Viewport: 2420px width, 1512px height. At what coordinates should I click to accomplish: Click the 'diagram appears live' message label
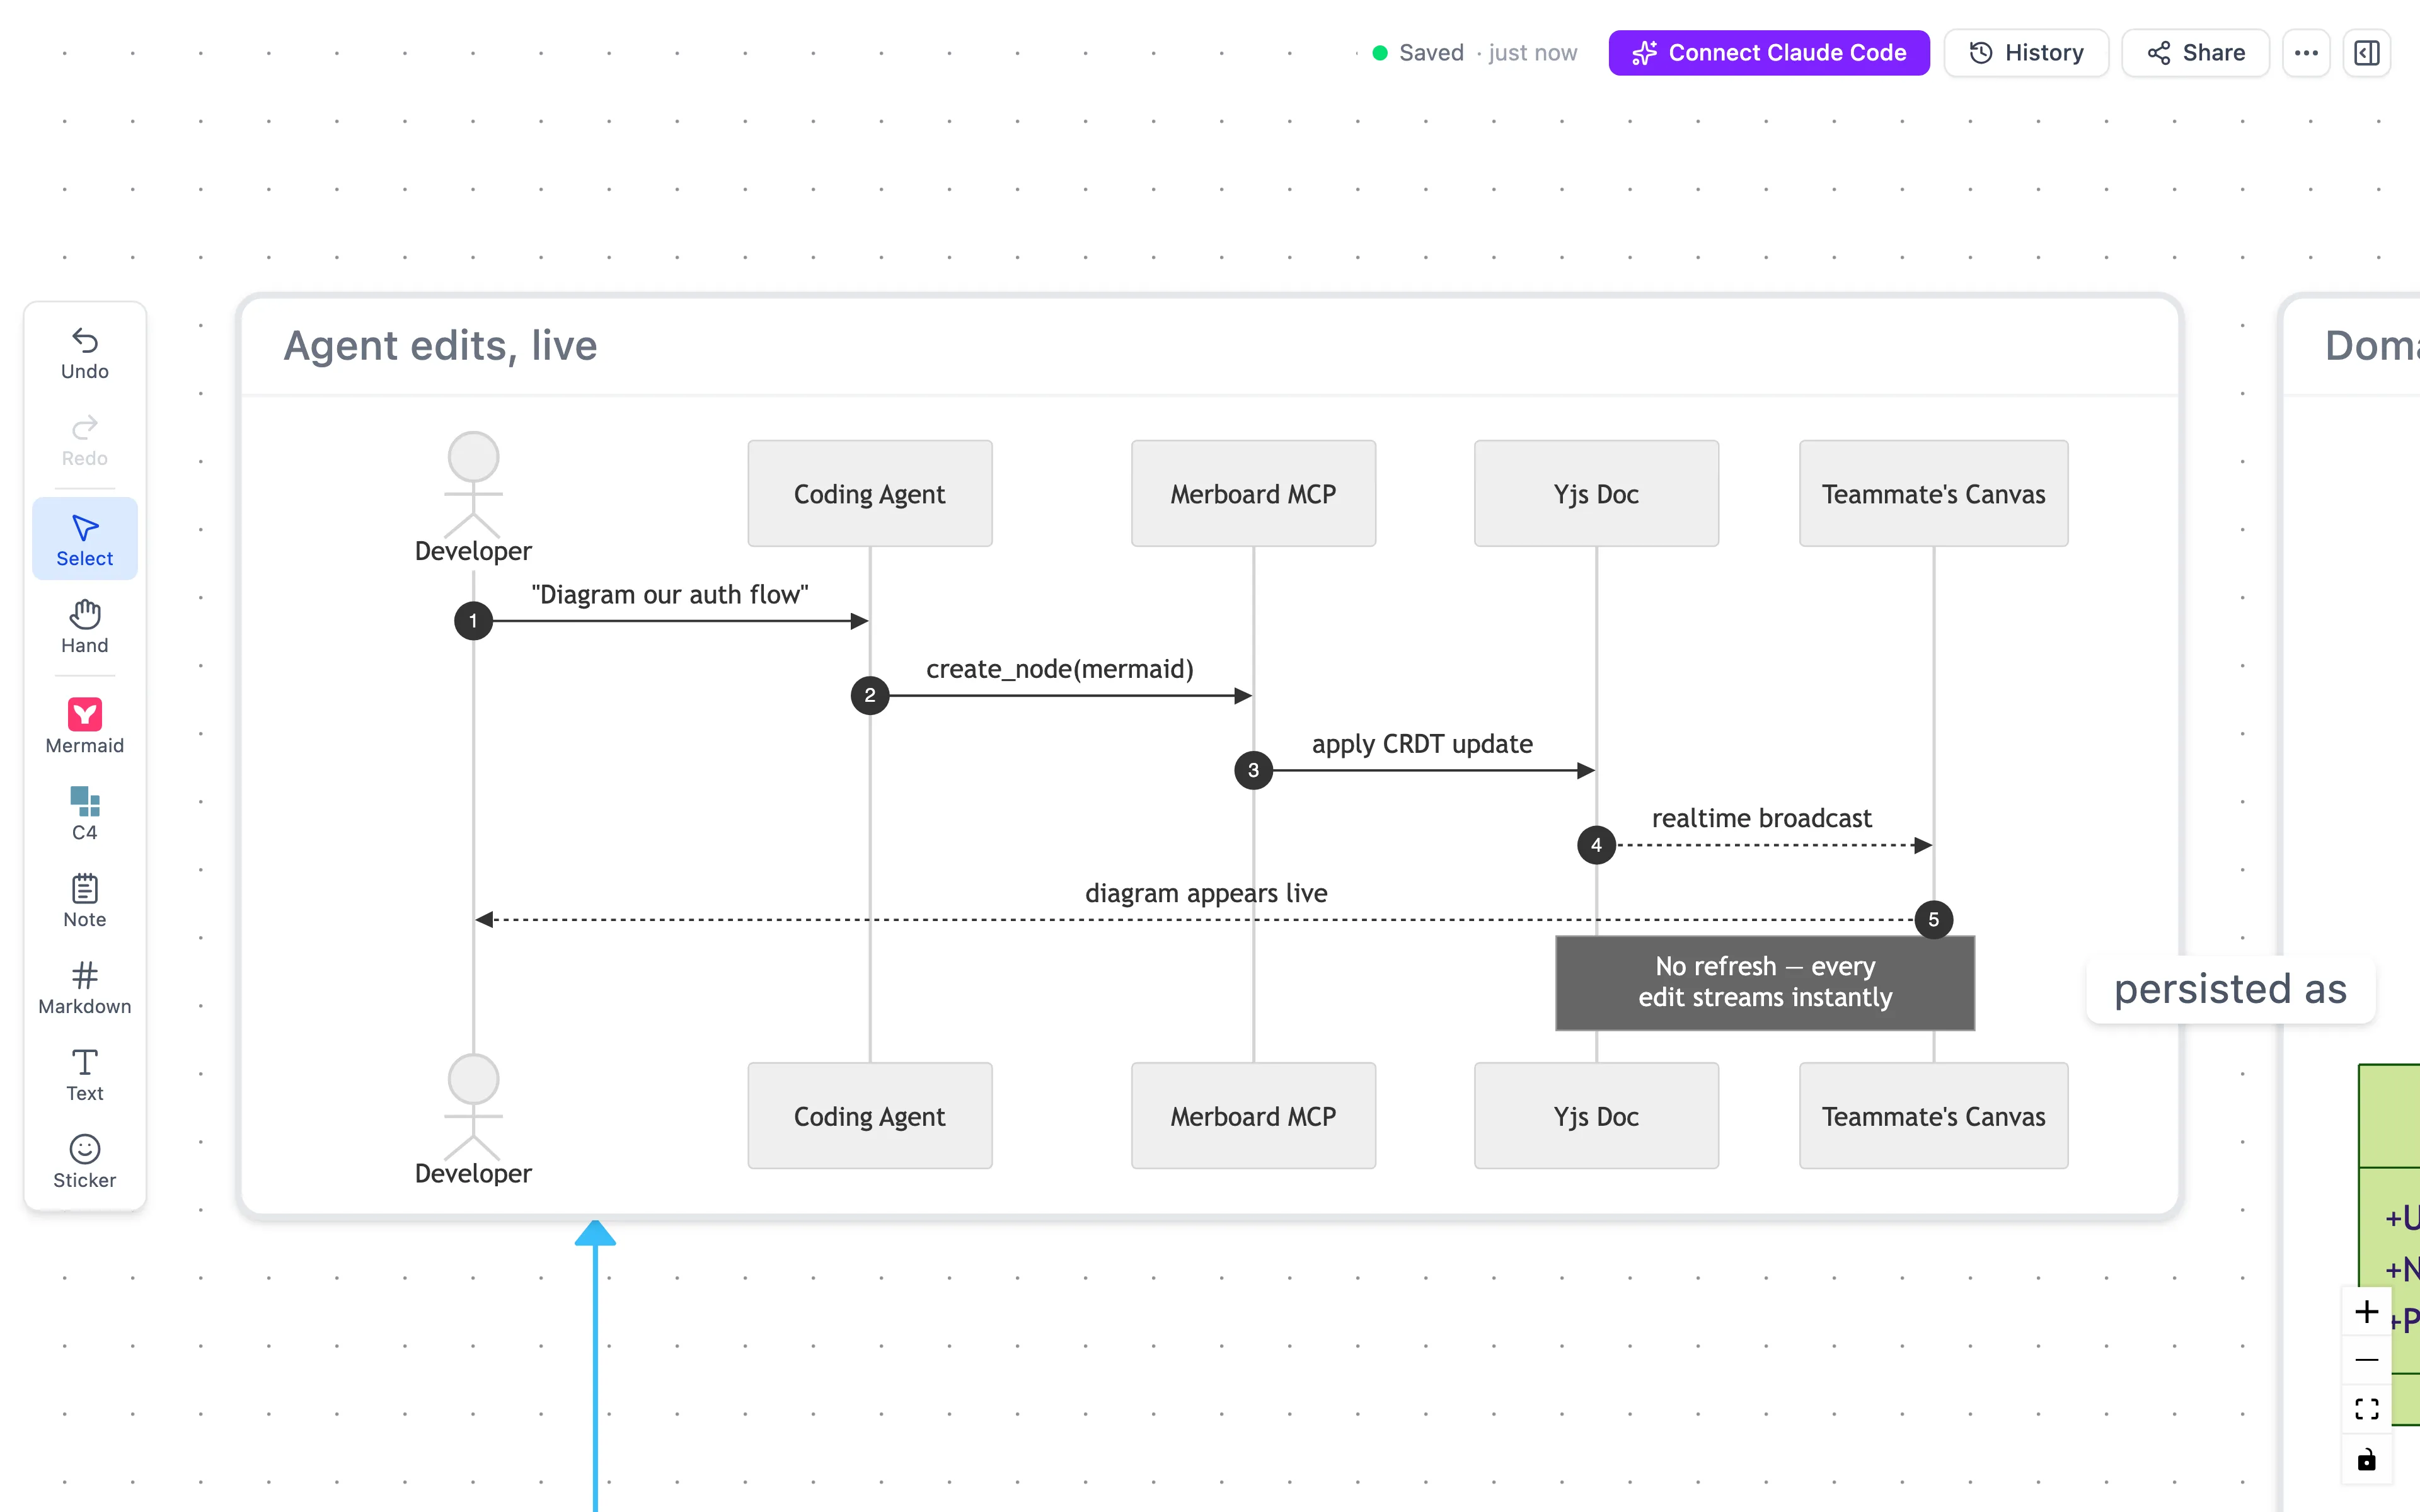point(1206,893)
